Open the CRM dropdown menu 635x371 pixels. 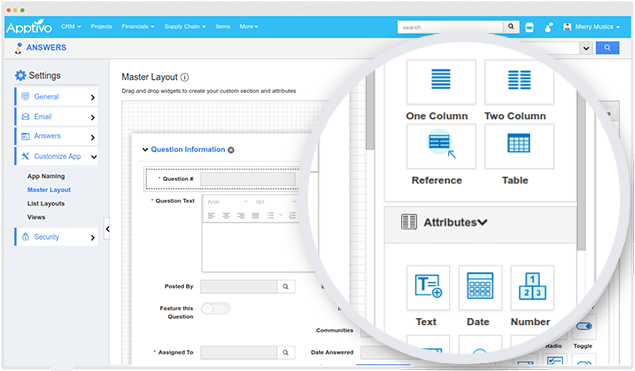[71, 26]
